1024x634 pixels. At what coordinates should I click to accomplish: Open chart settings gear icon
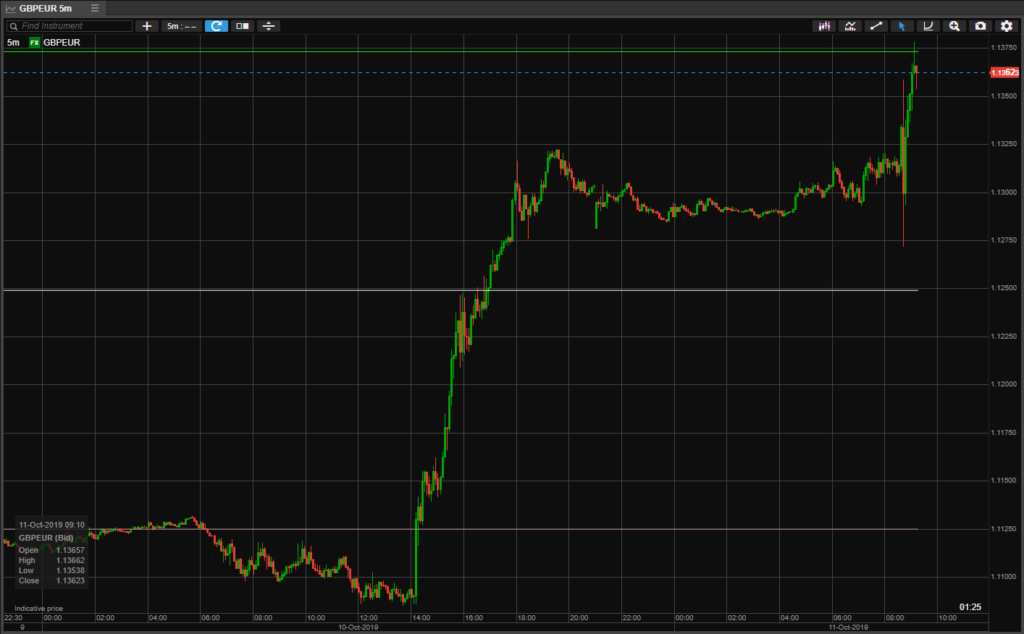(1006, 26)
